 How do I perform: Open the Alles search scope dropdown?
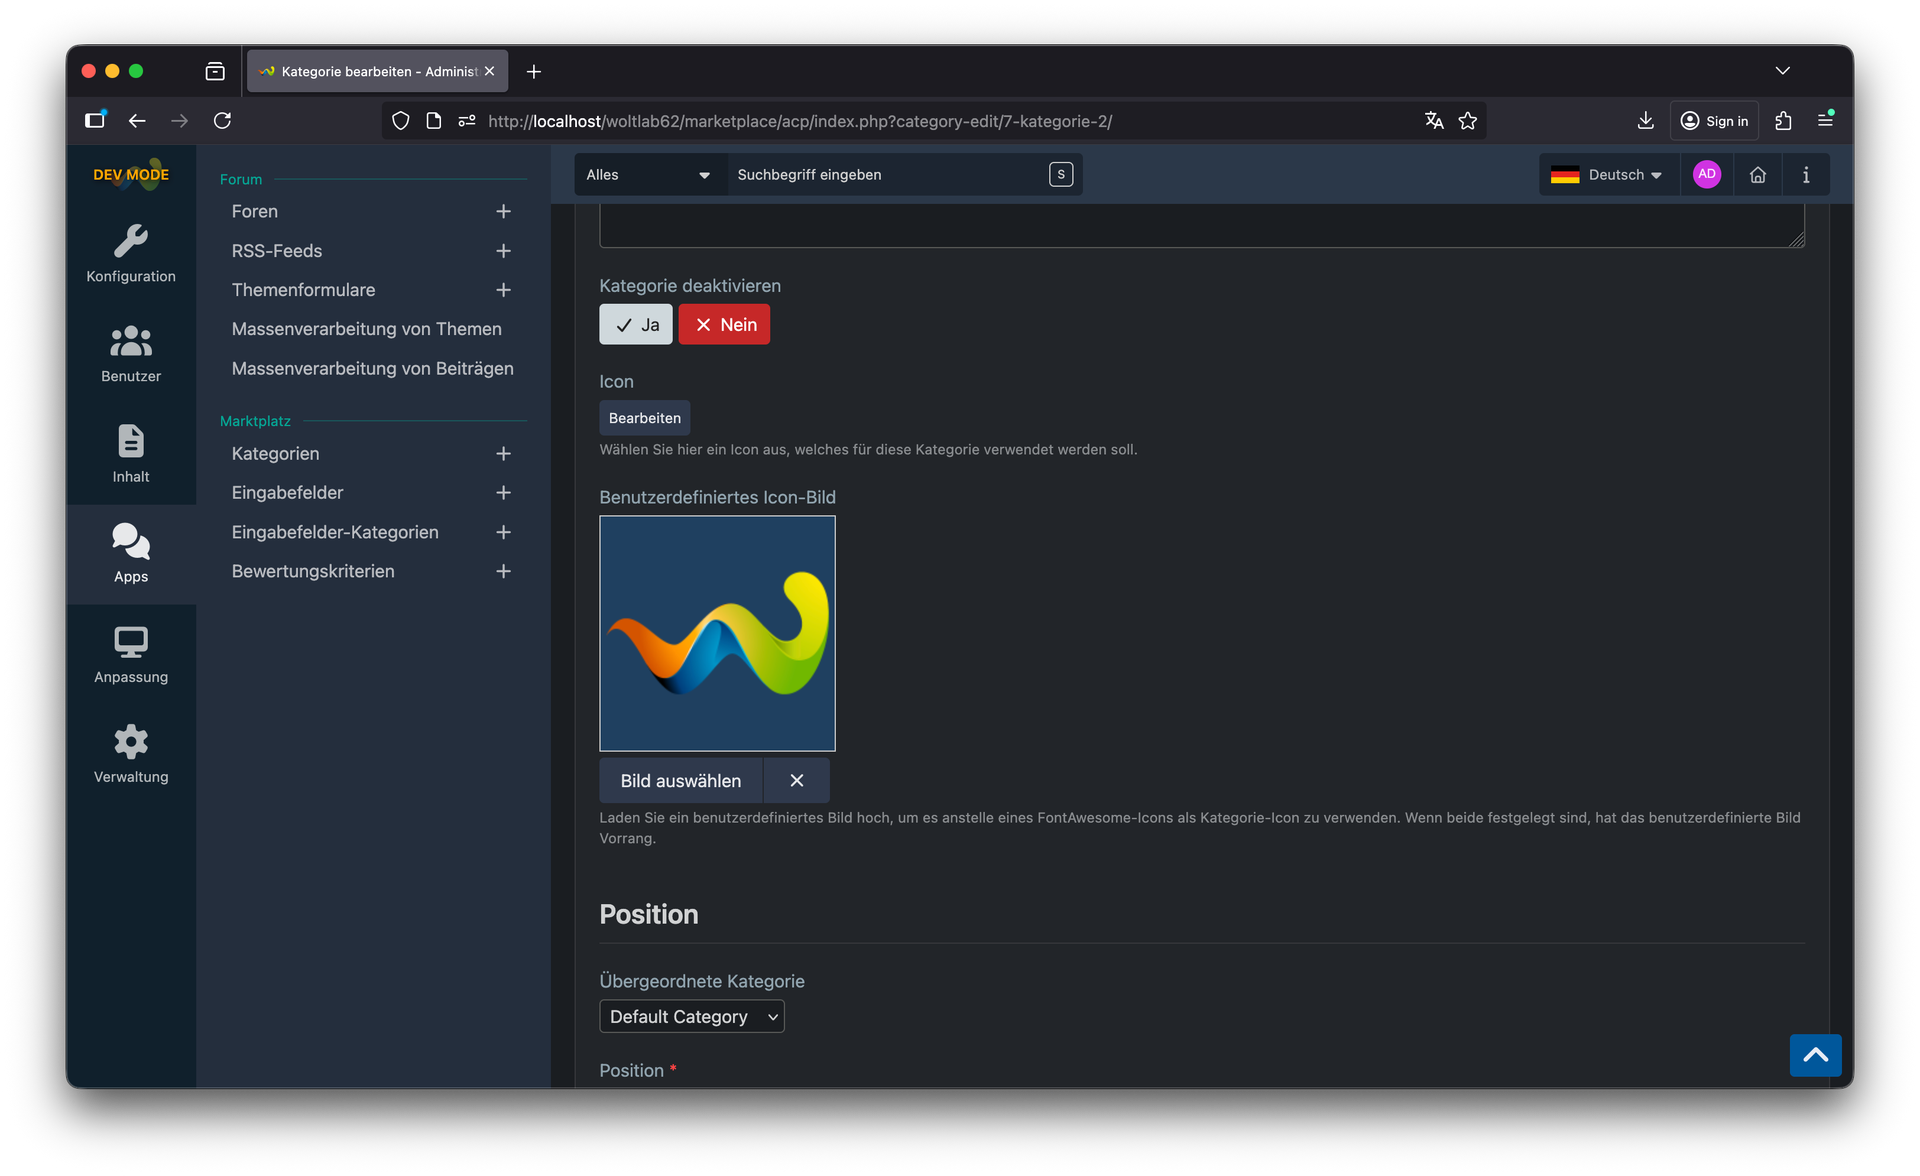[x=648, y=175]
